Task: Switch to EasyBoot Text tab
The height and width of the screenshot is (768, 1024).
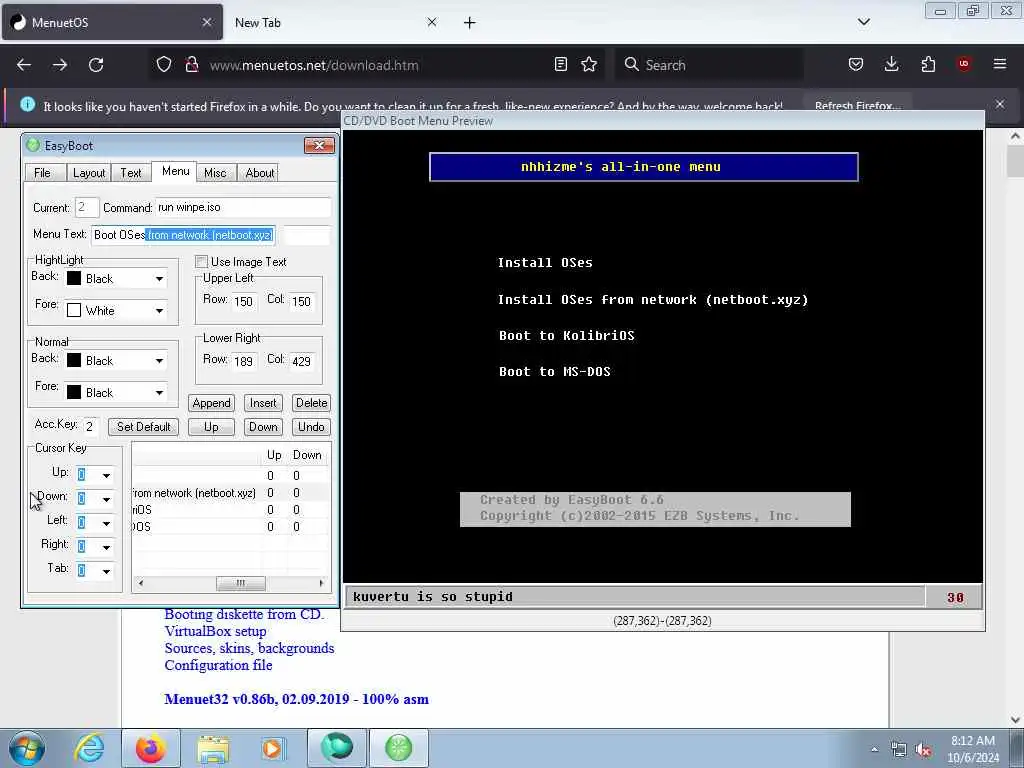Action: pyautogui.click(x=131, y=173)
